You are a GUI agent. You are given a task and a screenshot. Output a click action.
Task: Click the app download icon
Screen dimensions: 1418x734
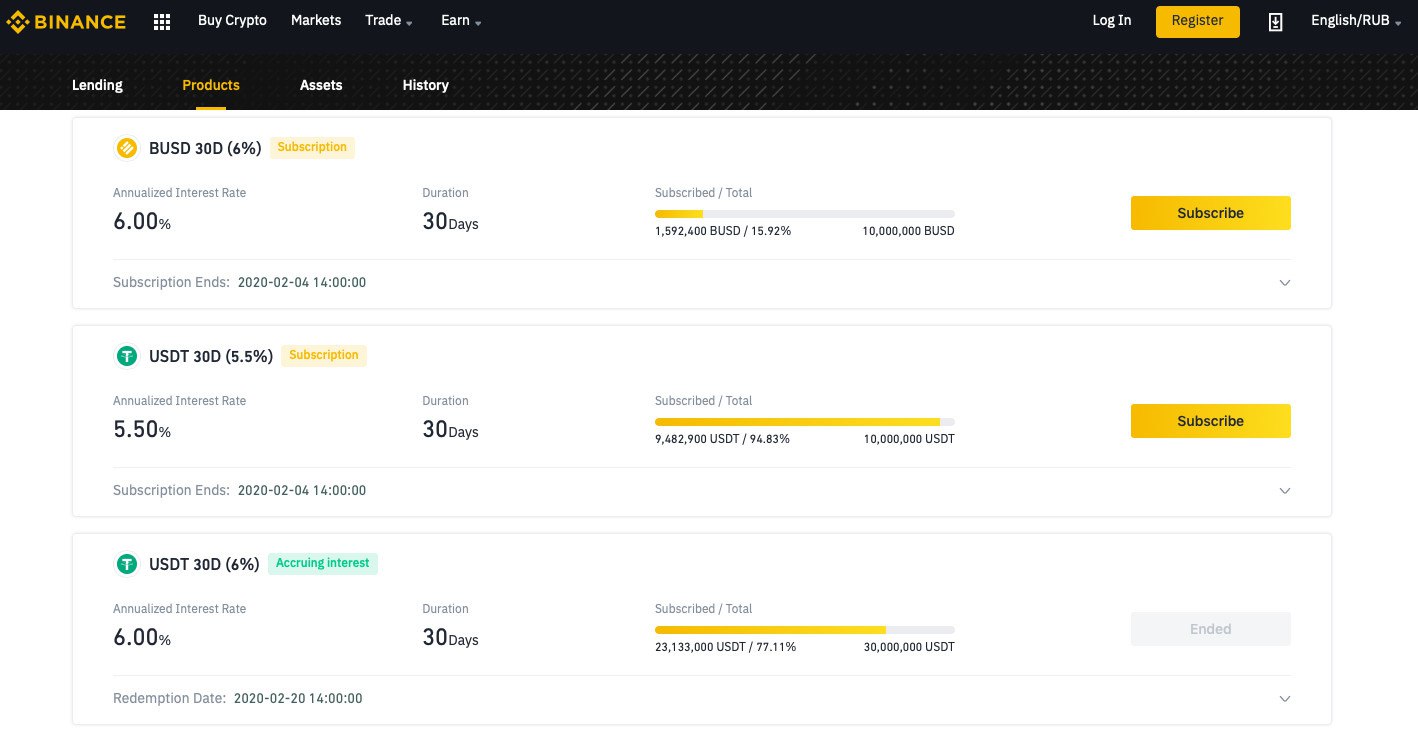coord(1275,21)
